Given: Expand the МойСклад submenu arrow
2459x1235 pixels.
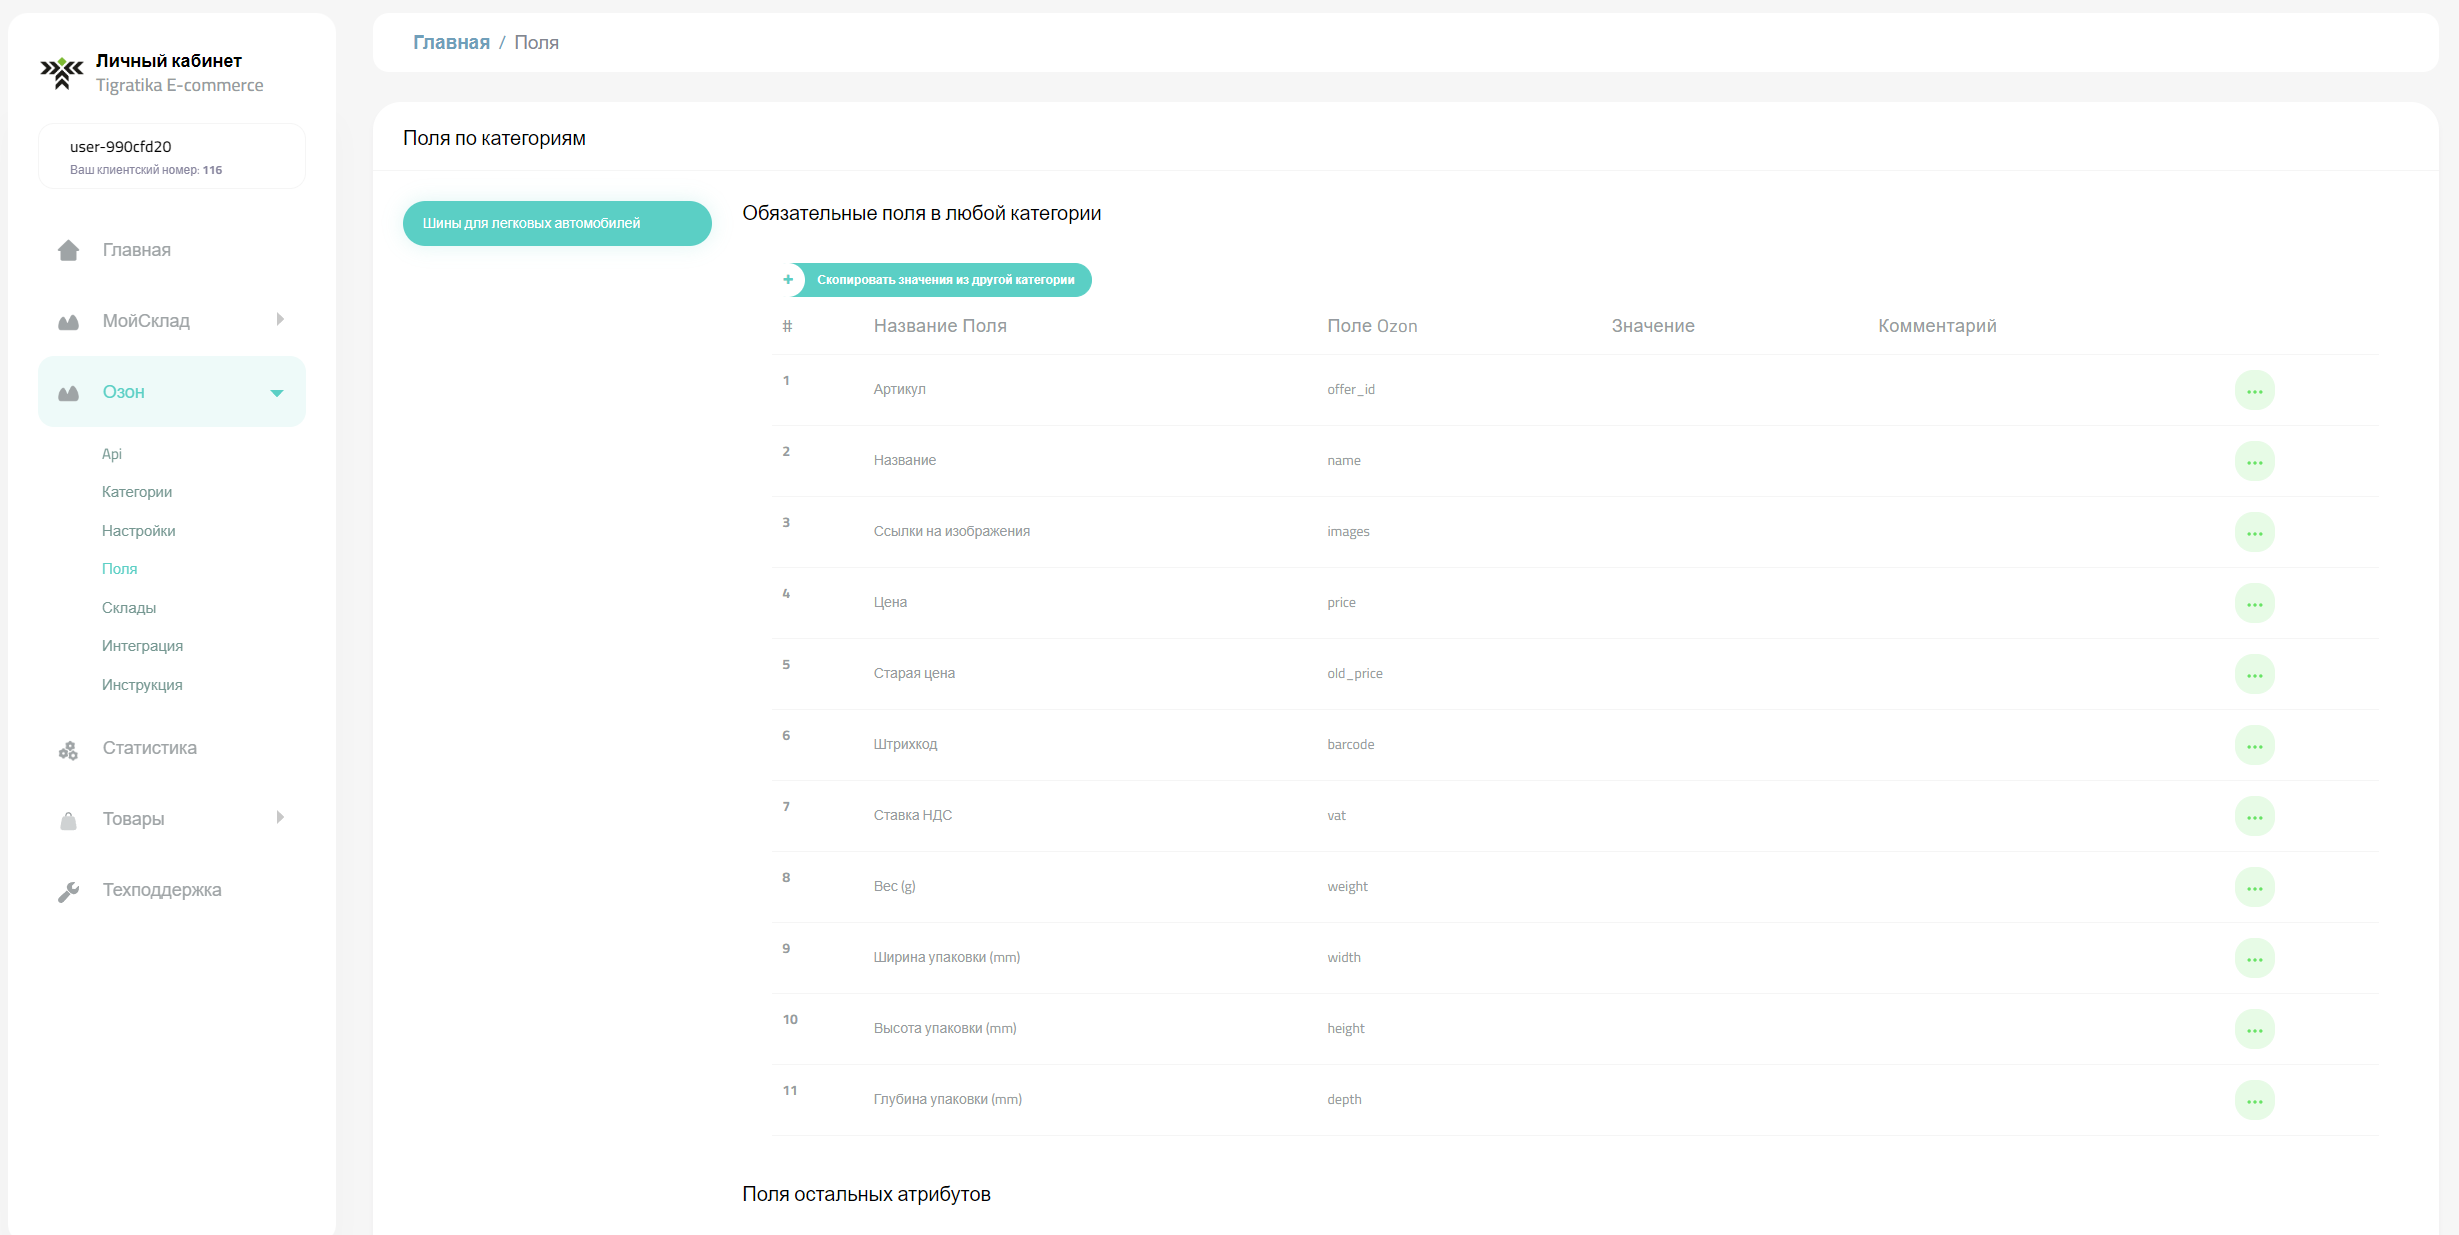Looking at the screenshot, I should [x=280, y=320].
